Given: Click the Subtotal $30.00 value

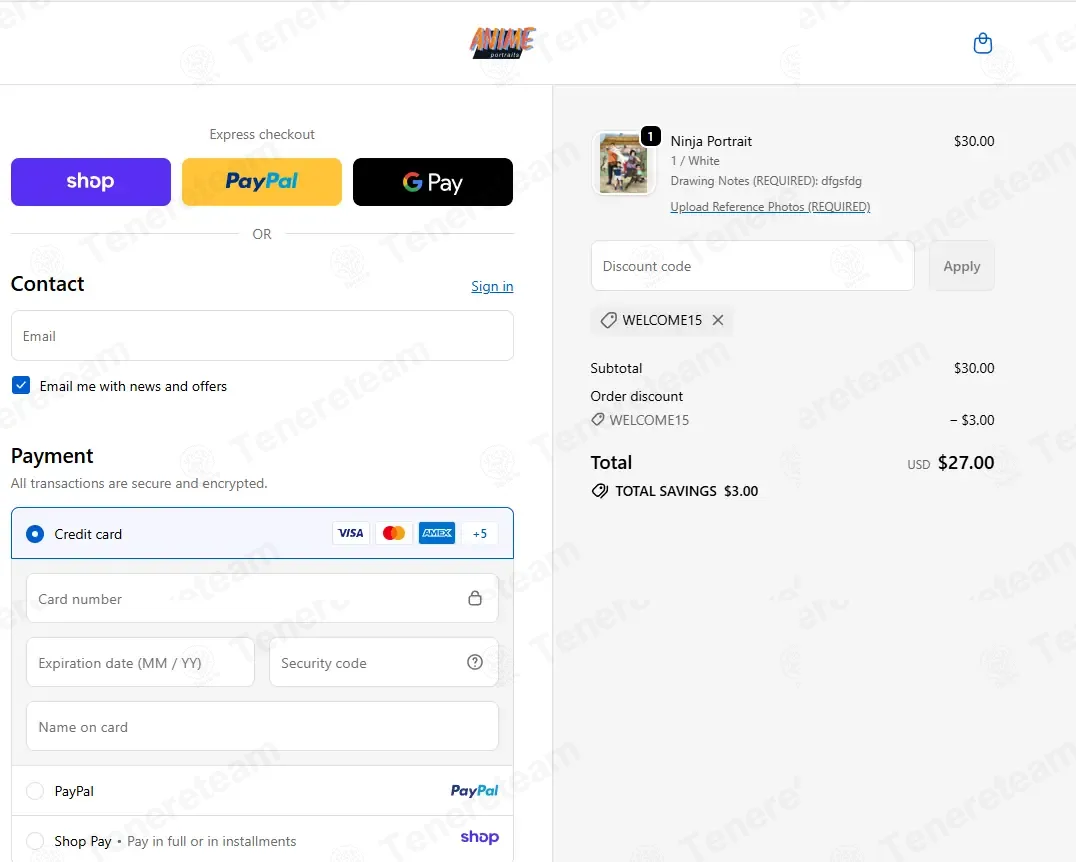Looking at the screenshot, I should tap(974, 368).
